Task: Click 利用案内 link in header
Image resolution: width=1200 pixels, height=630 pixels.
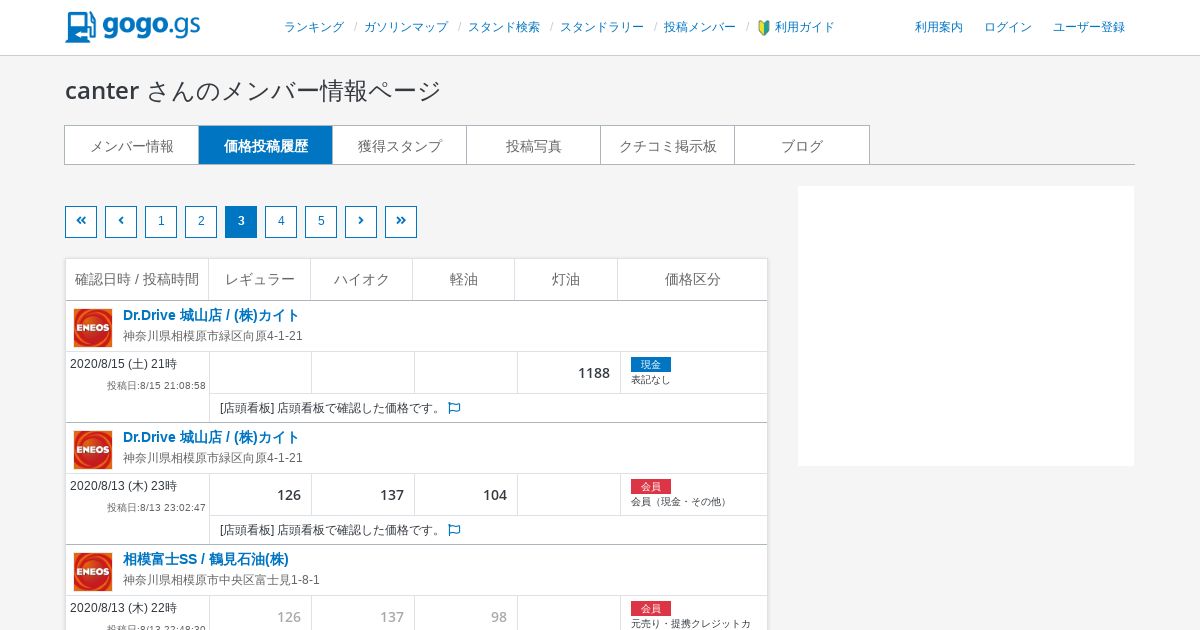Action: click(939, 27)
